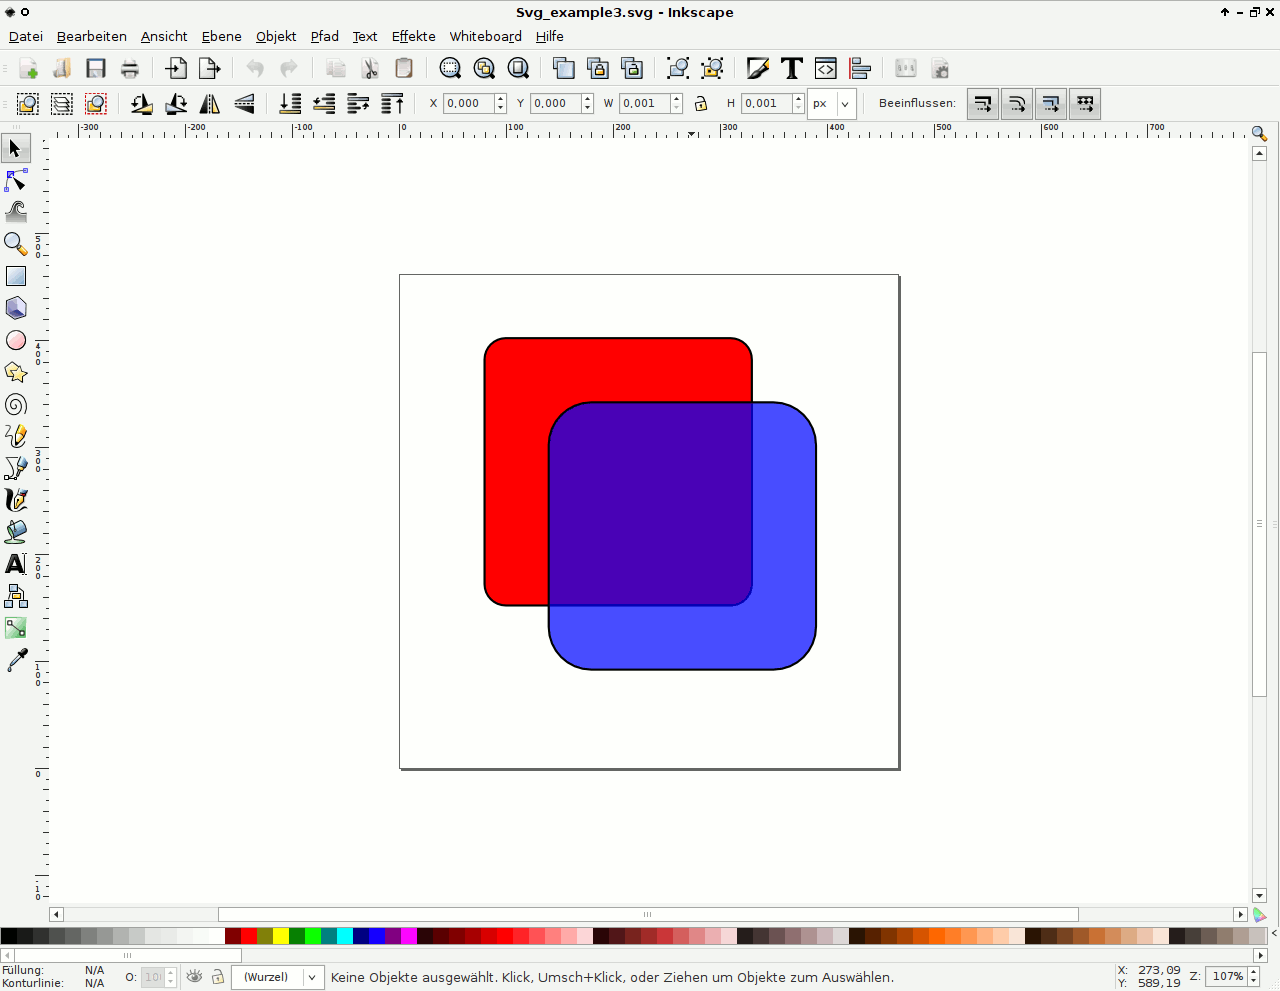
Task: Open the Pfad menu
Action: [325, 36]
